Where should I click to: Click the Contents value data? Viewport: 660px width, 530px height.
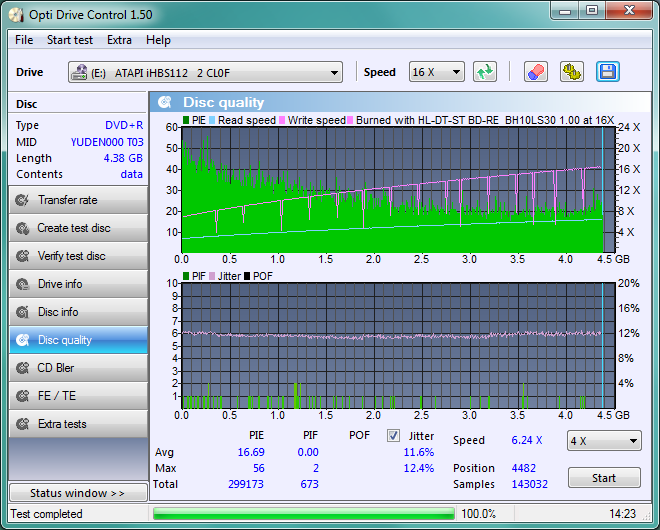(x=131, y=174)
